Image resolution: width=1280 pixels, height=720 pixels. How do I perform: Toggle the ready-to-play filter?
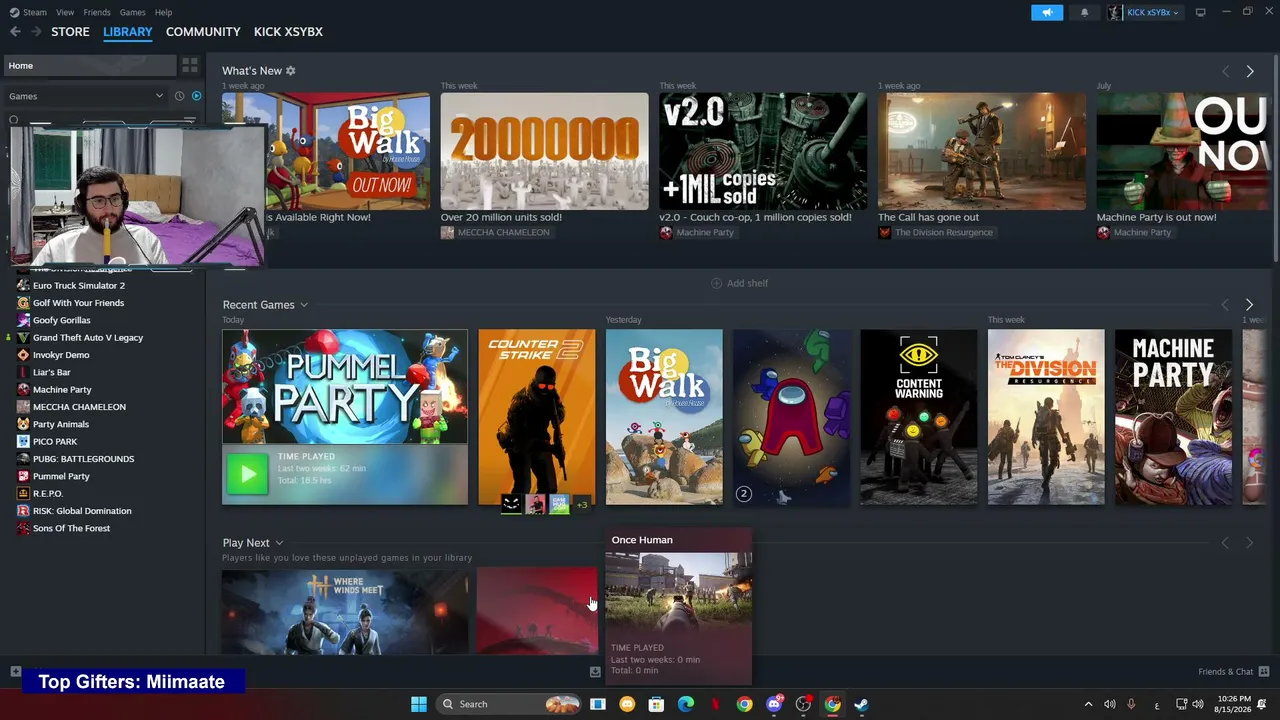196,96
